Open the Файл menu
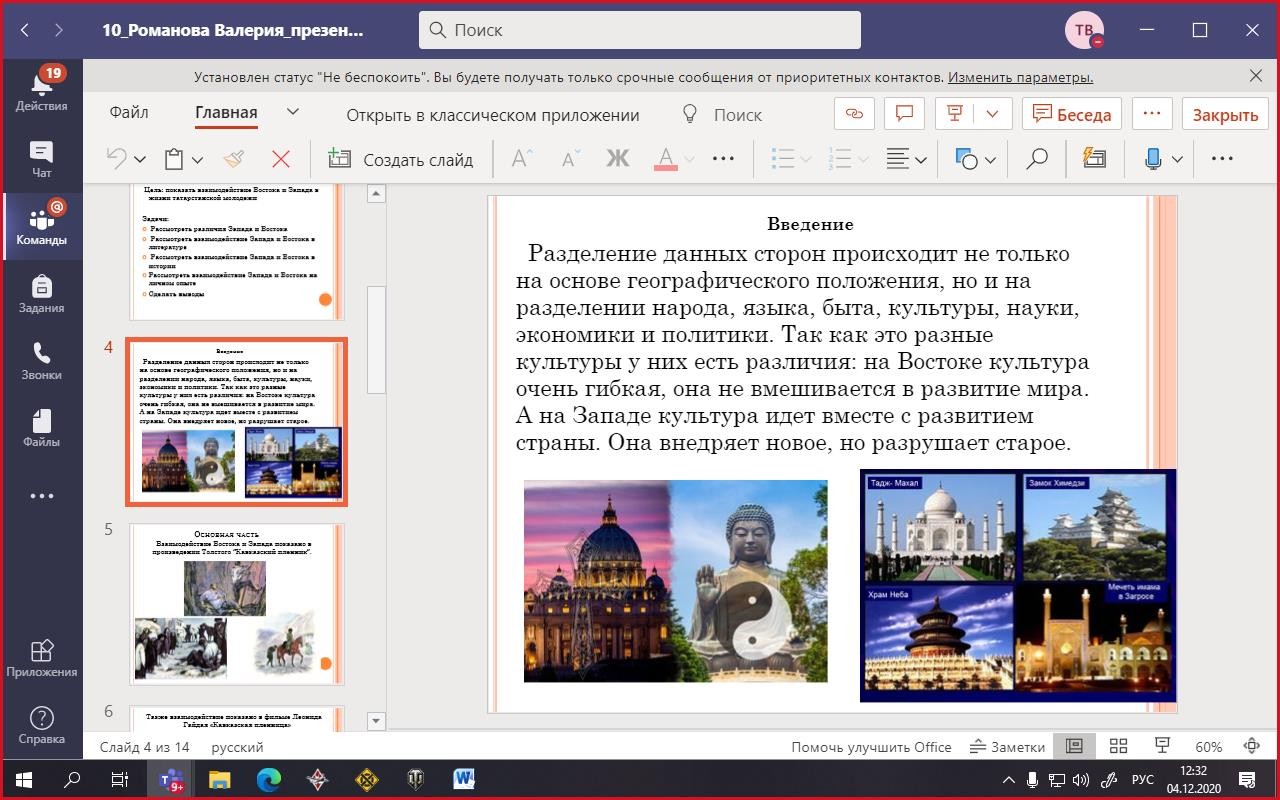 click(129, 113)
